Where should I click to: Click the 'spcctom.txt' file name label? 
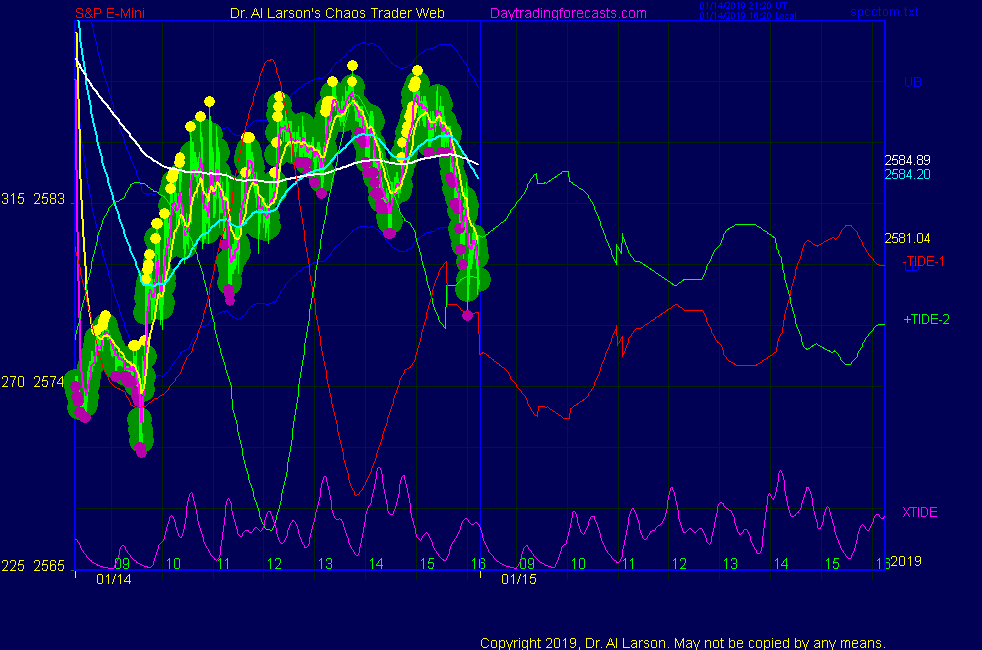click(884, 11)
